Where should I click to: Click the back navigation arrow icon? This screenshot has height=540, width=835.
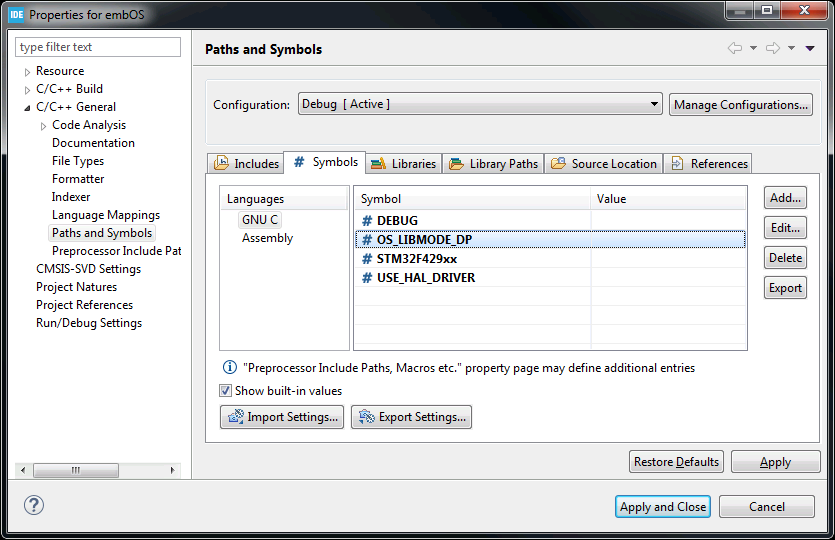(735, 48)
